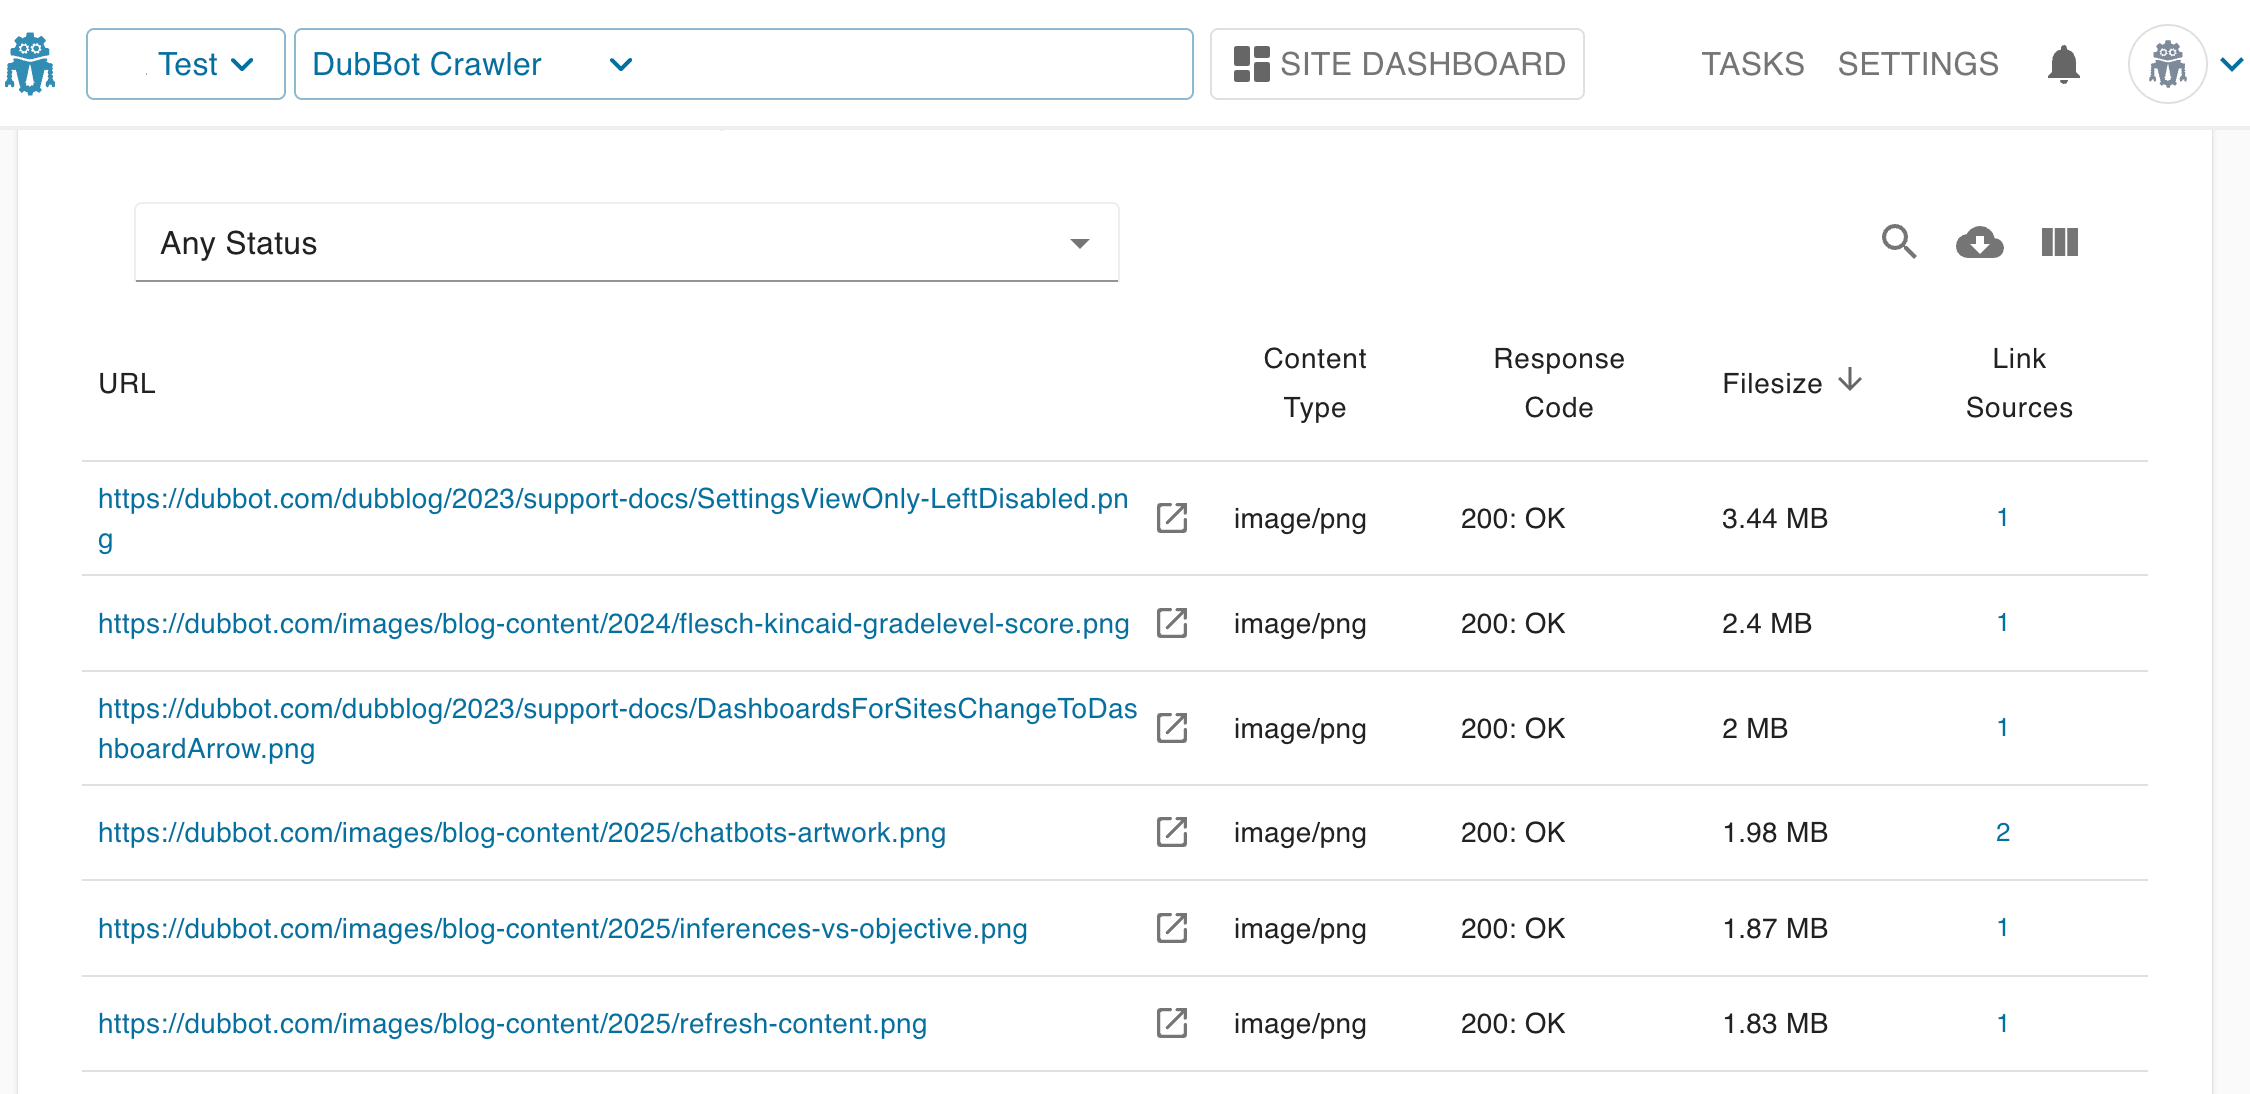
Task: Open the SETTINGS menu
Action: [1917, 63]
